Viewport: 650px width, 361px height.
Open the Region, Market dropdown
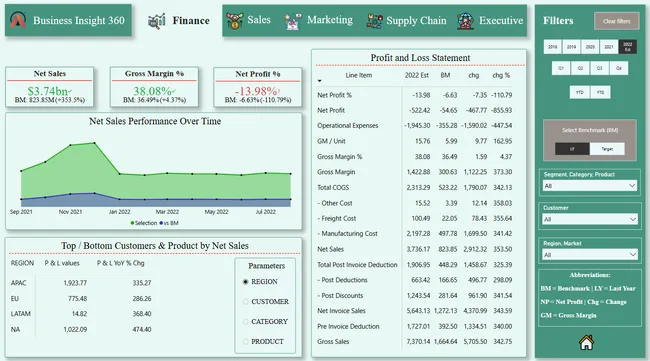click(589, 254)
